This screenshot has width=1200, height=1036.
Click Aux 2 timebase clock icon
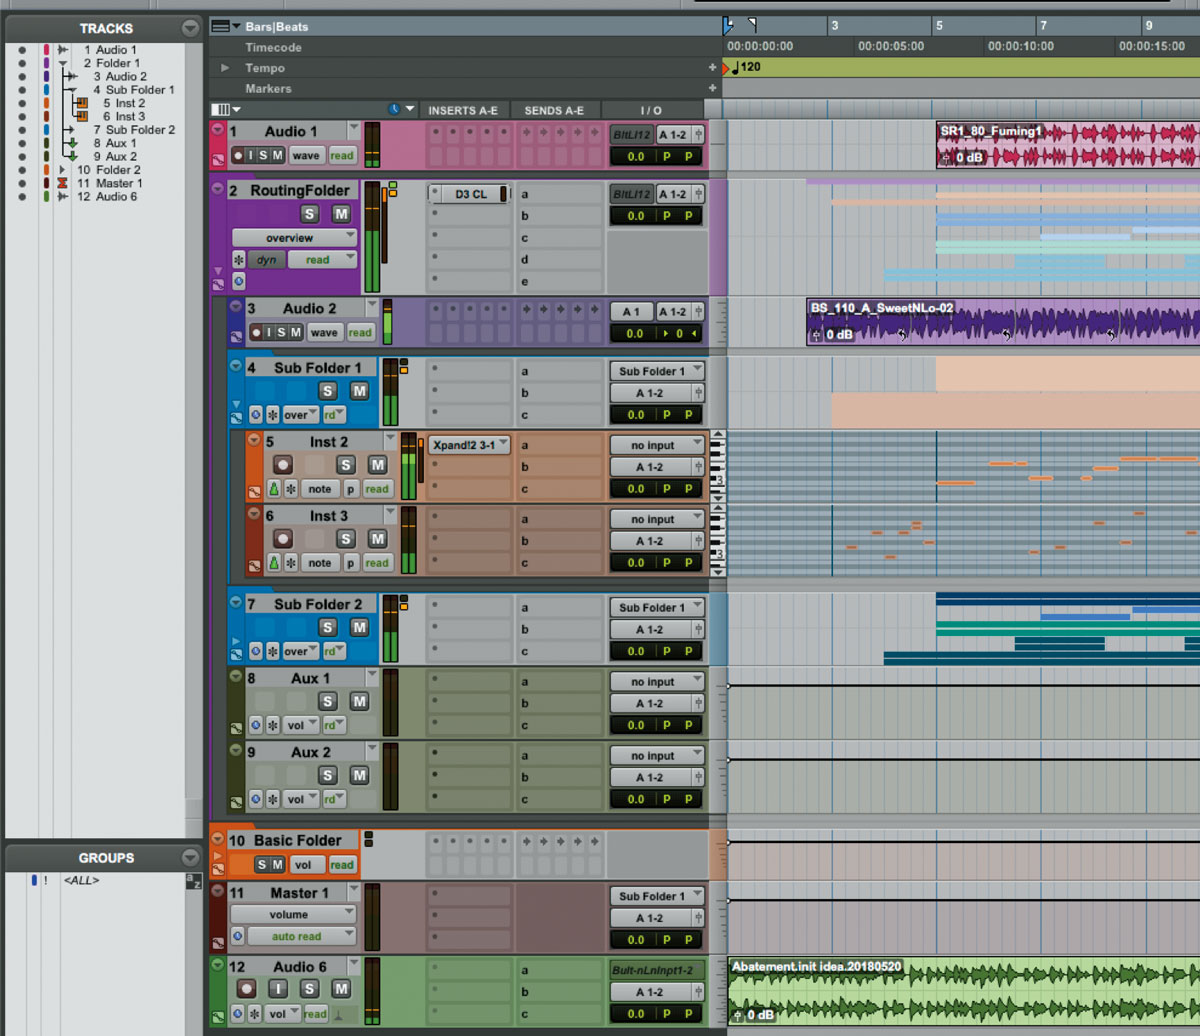[256, 799]
